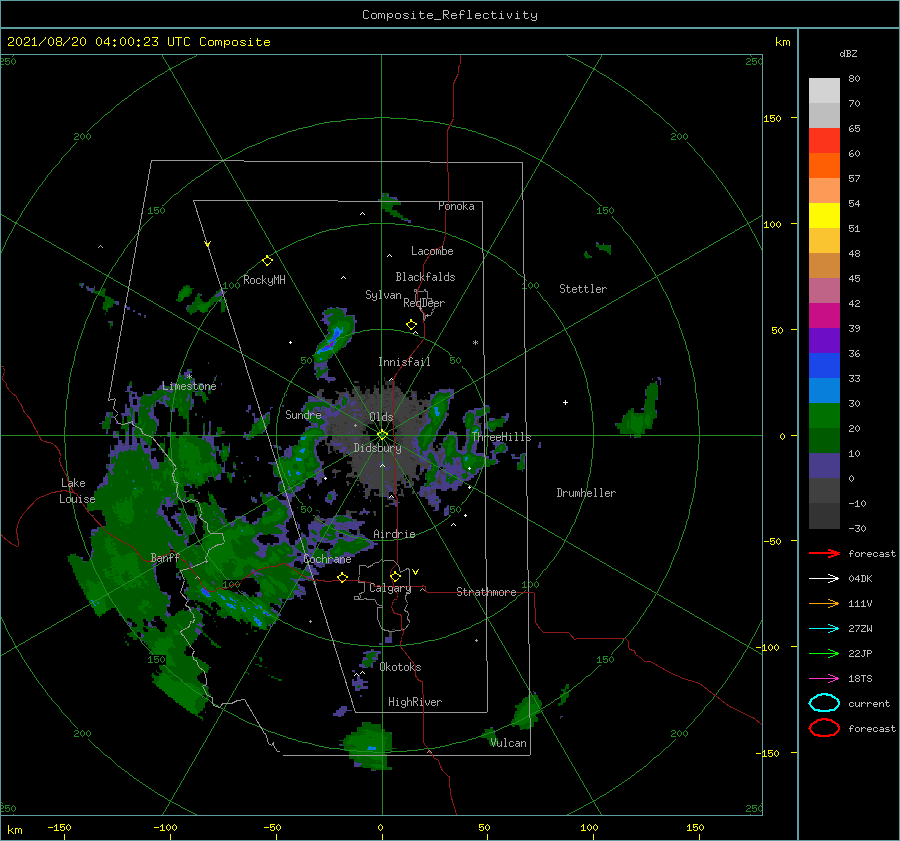Image resolution: width=900 pixels, height=841 pixels.
Task: Click the 04DK legend text
Action: click(860, 579)
